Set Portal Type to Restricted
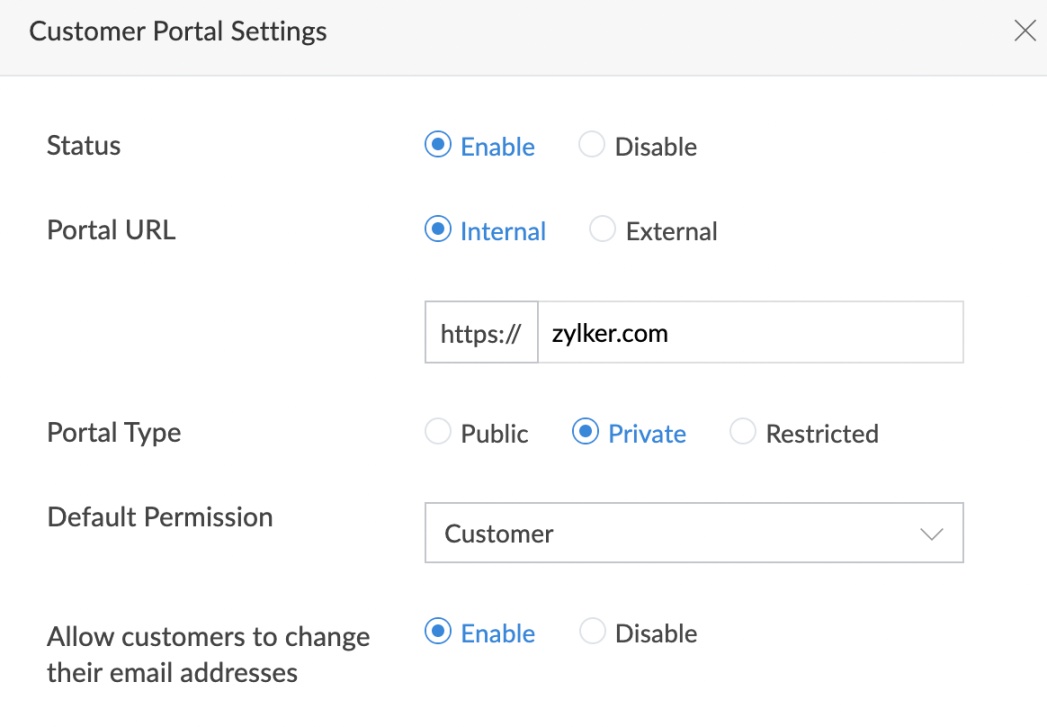1047x727 pixels. (742, 433)
